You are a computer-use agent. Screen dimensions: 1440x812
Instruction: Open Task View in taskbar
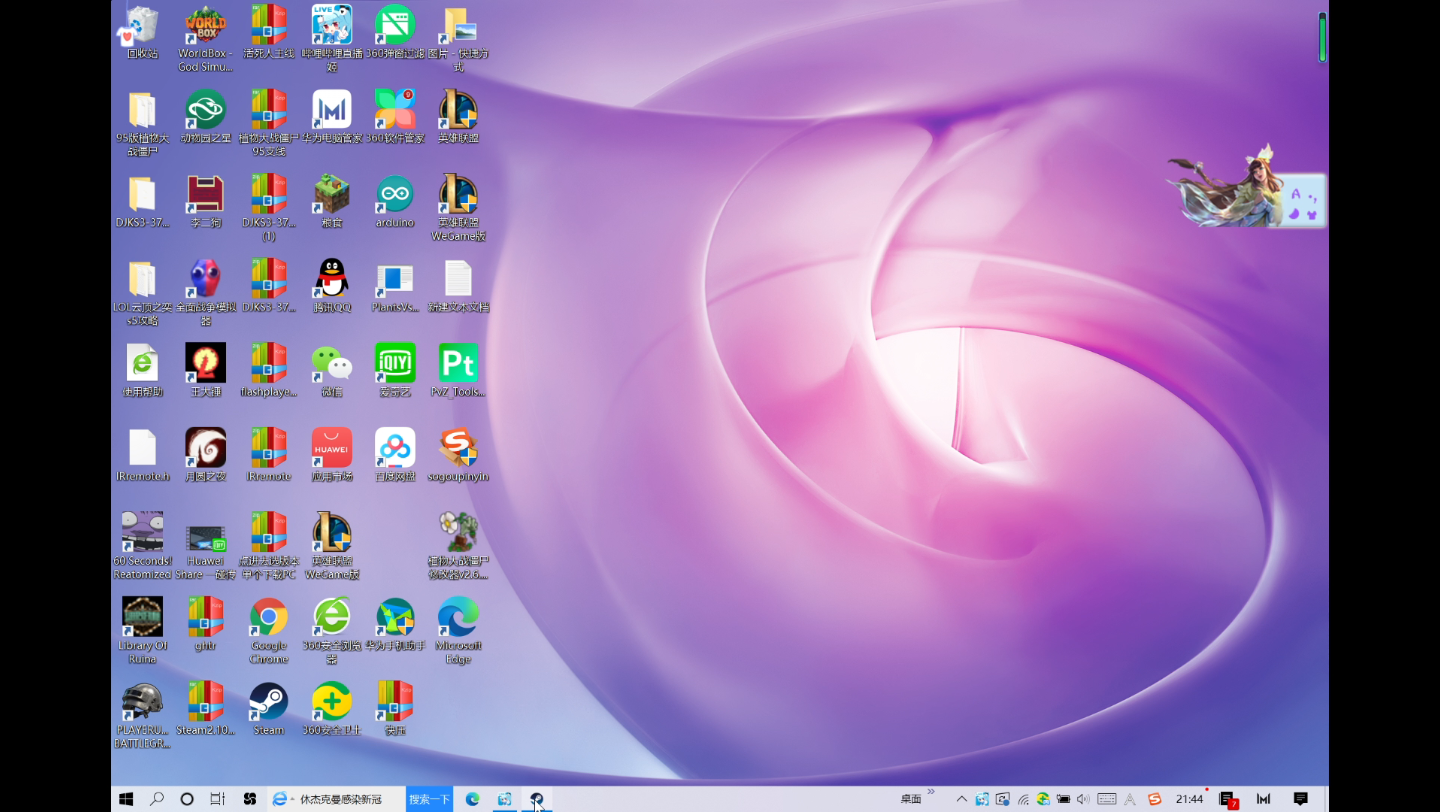217,799
